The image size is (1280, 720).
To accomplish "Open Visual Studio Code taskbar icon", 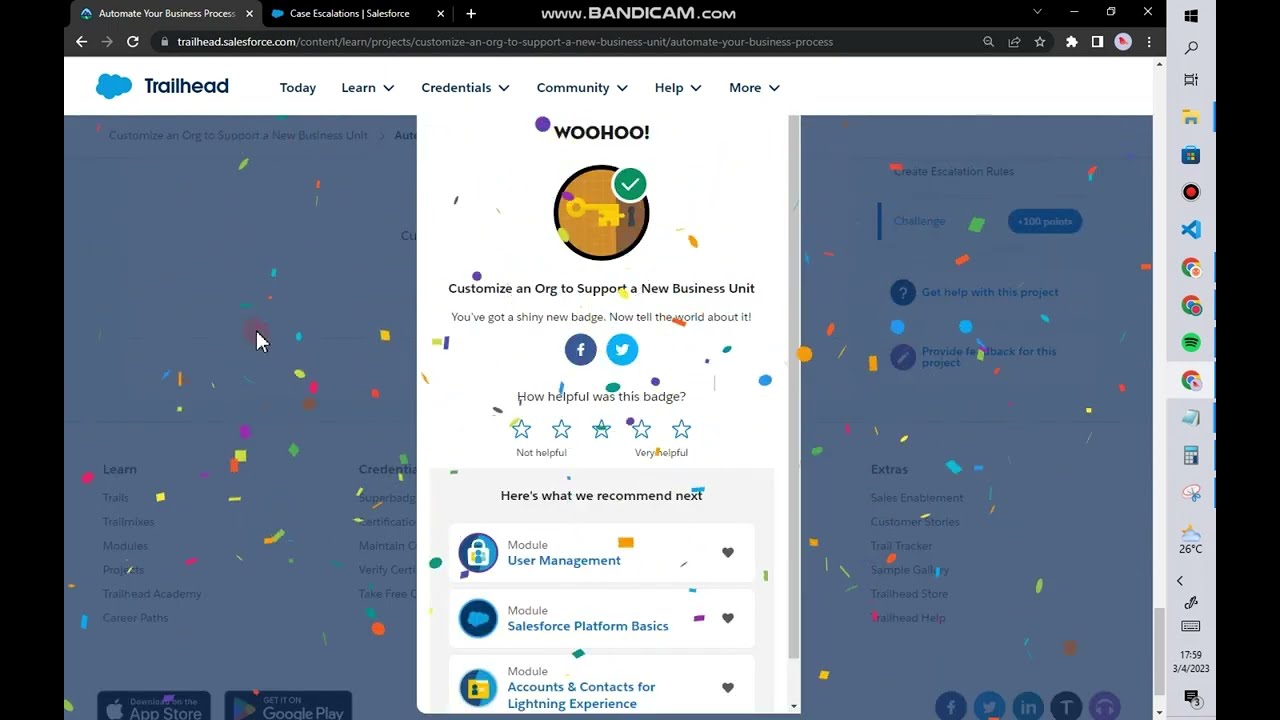I will tap(1191, 229).
